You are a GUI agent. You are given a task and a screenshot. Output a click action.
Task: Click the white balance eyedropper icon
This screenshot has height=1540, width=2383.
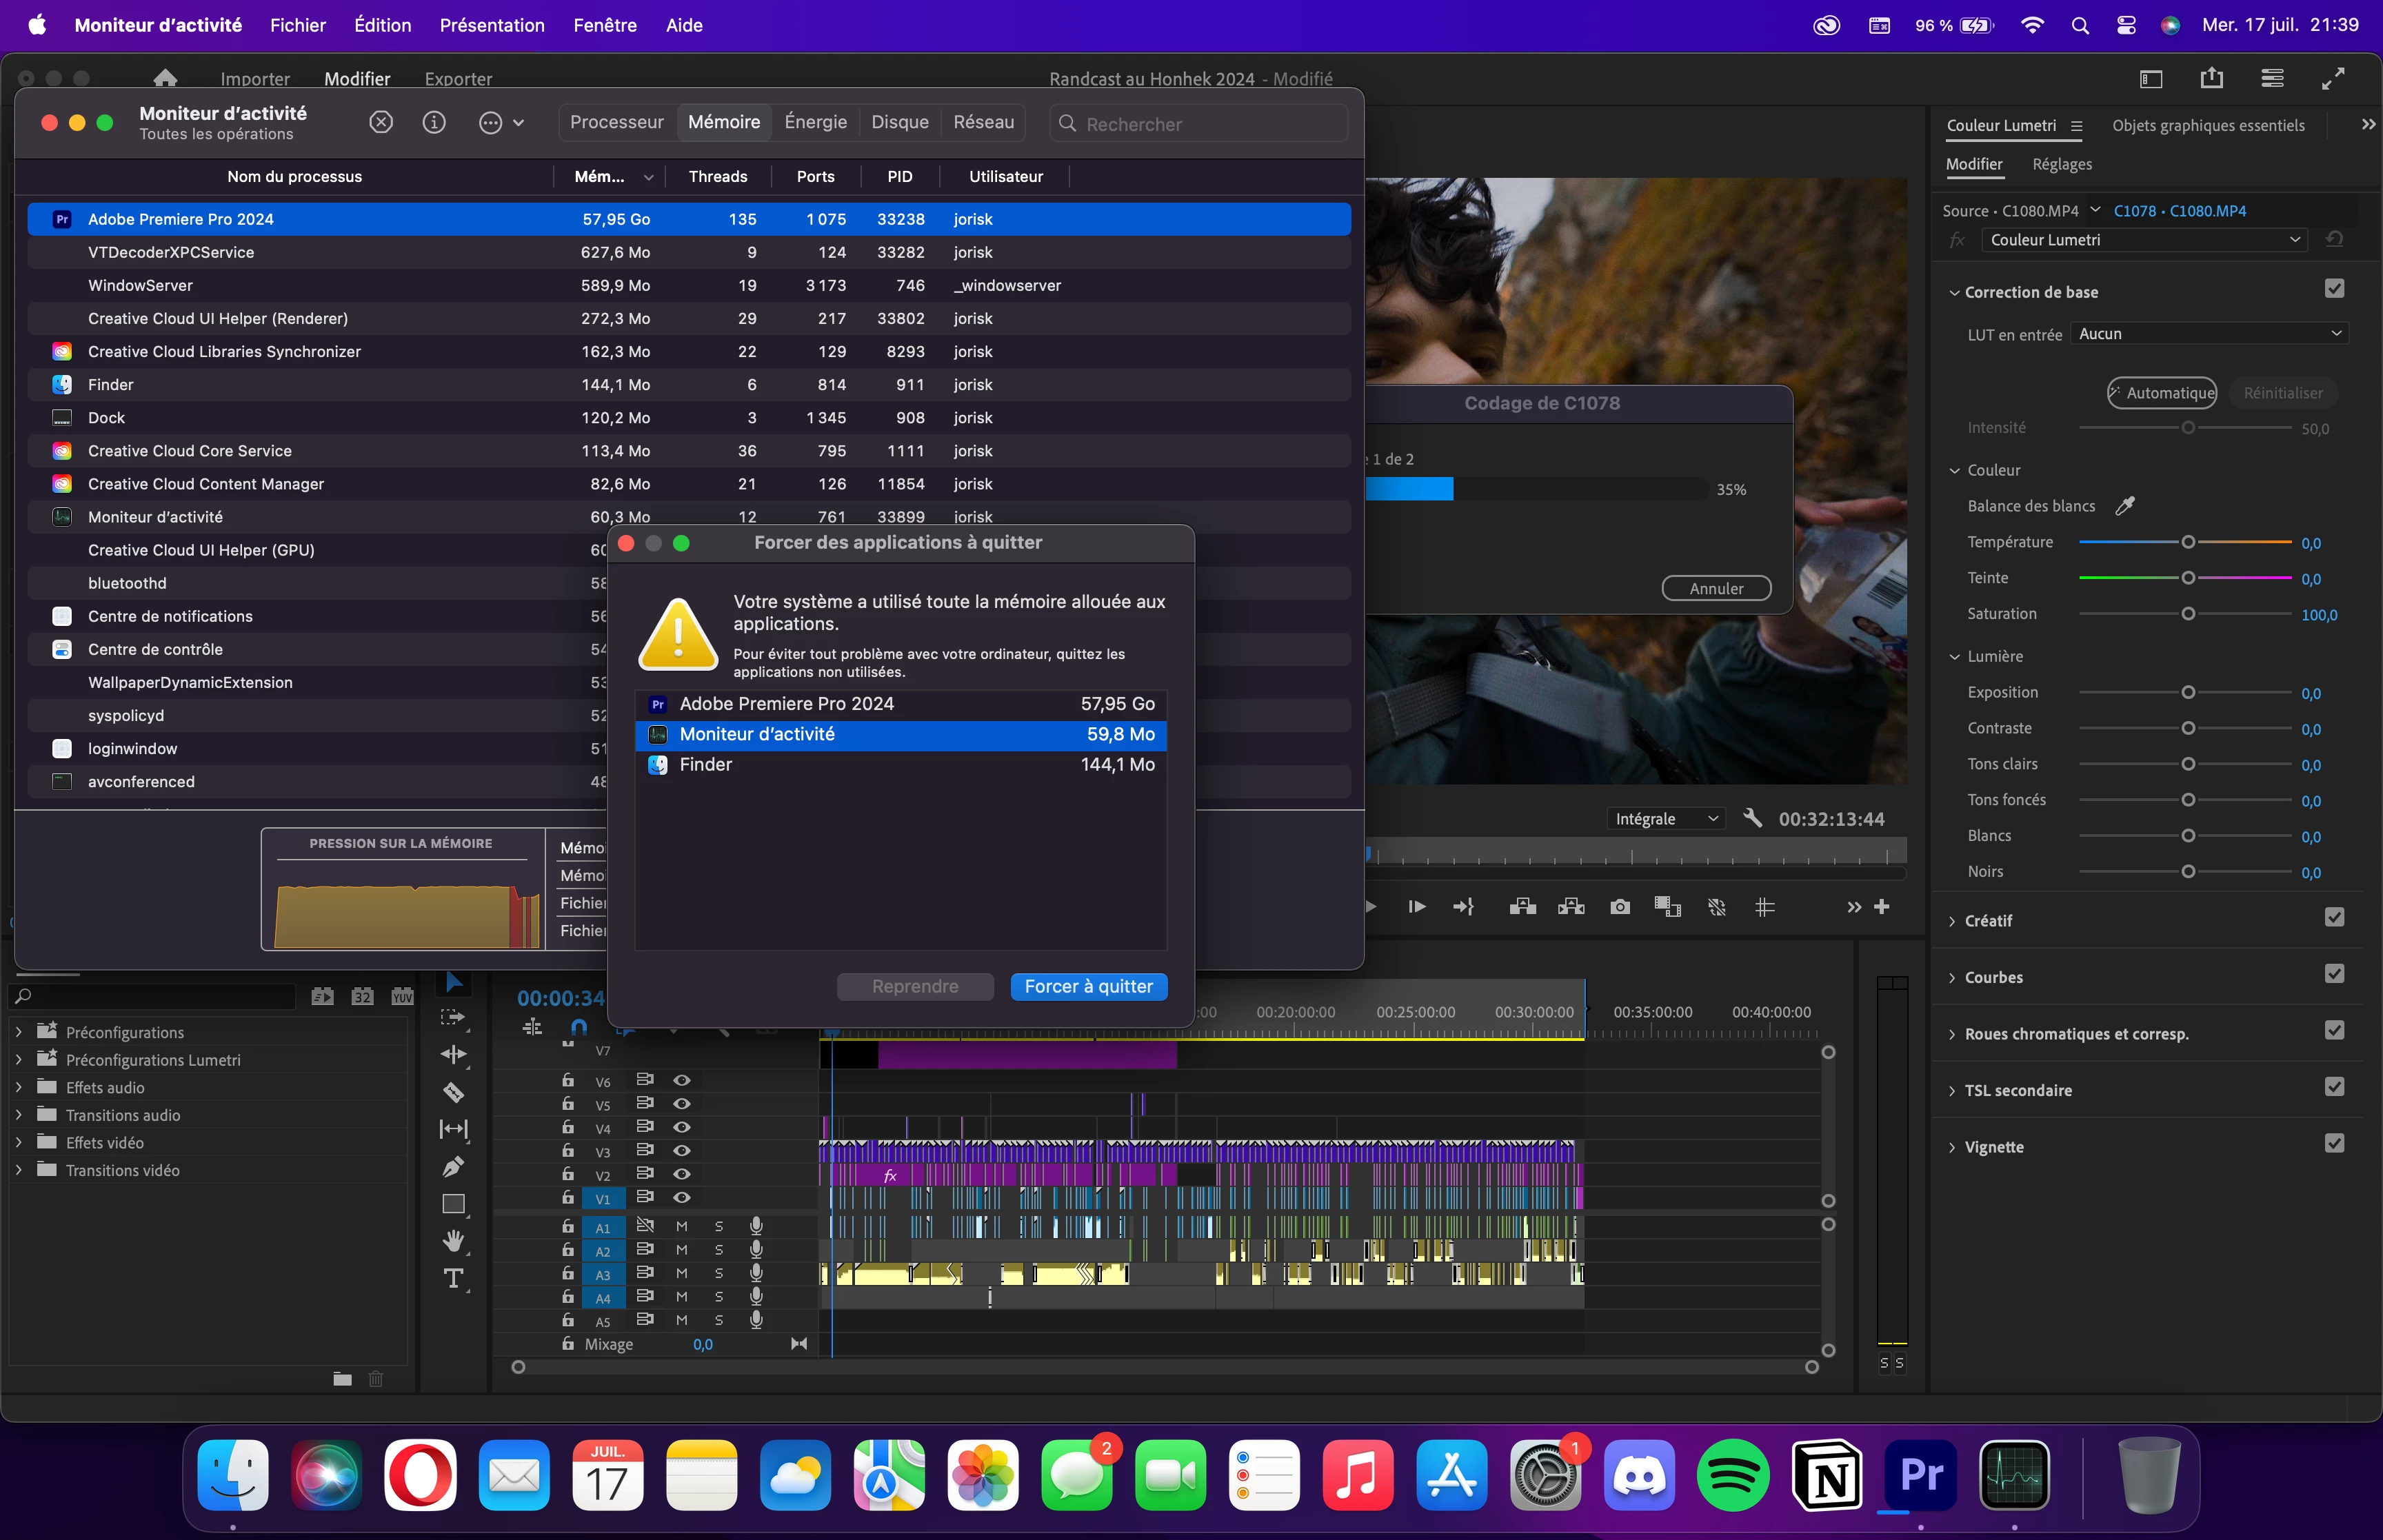[2125, 506]
